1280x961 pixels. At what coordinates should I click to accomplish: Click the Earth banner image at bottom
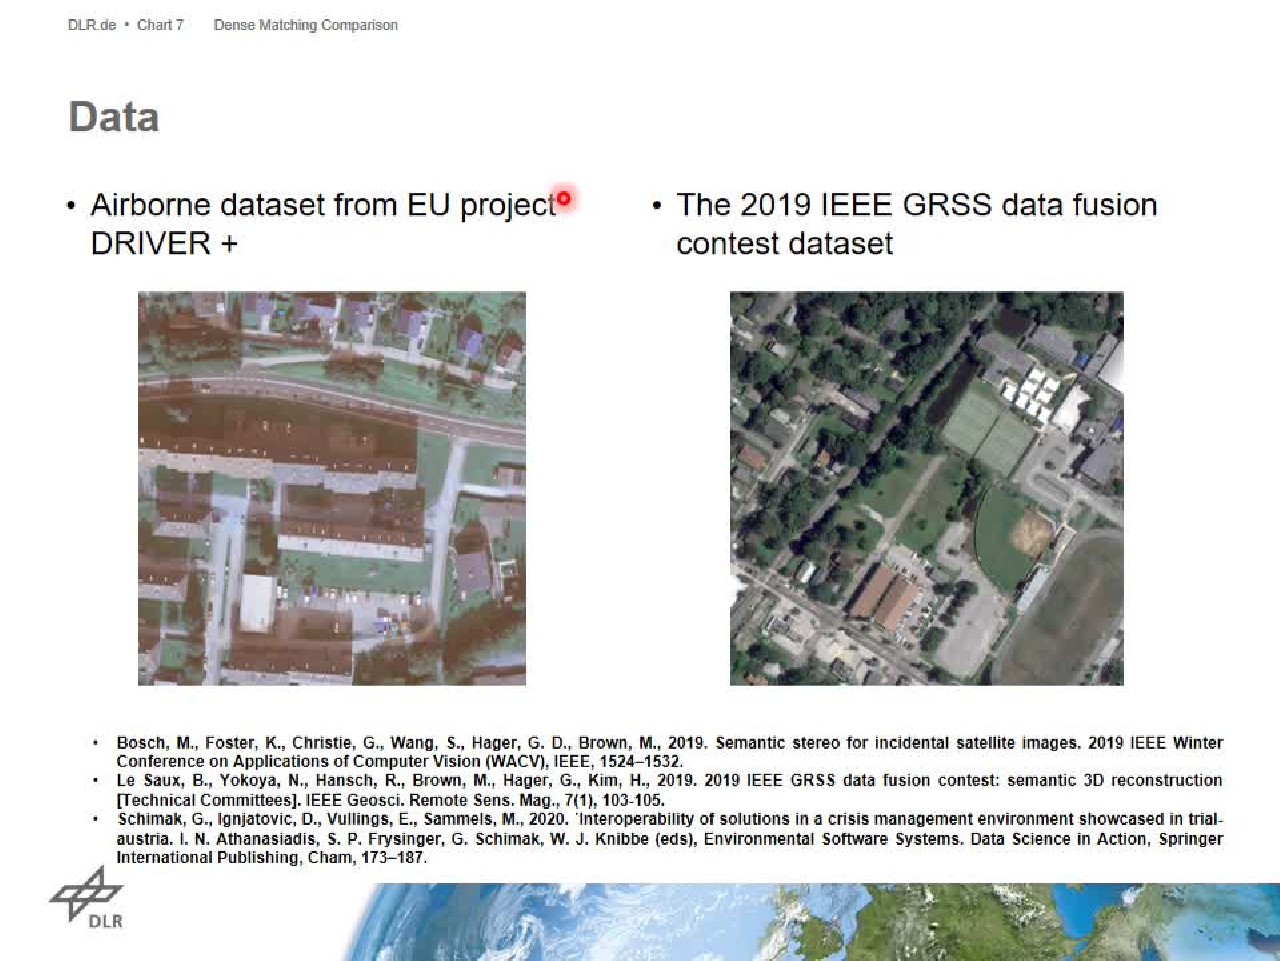click(800, 922)
